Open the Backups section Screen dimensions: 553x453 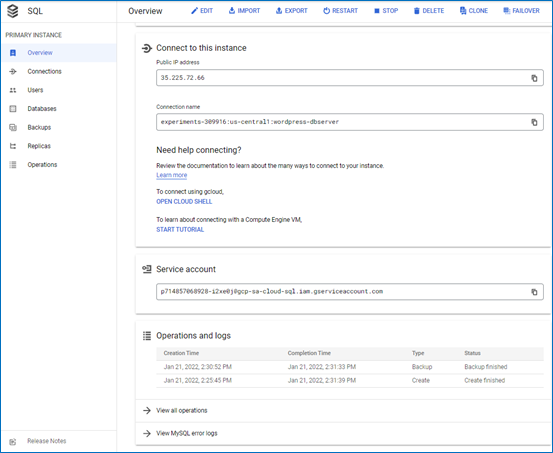tap(59, 127)
